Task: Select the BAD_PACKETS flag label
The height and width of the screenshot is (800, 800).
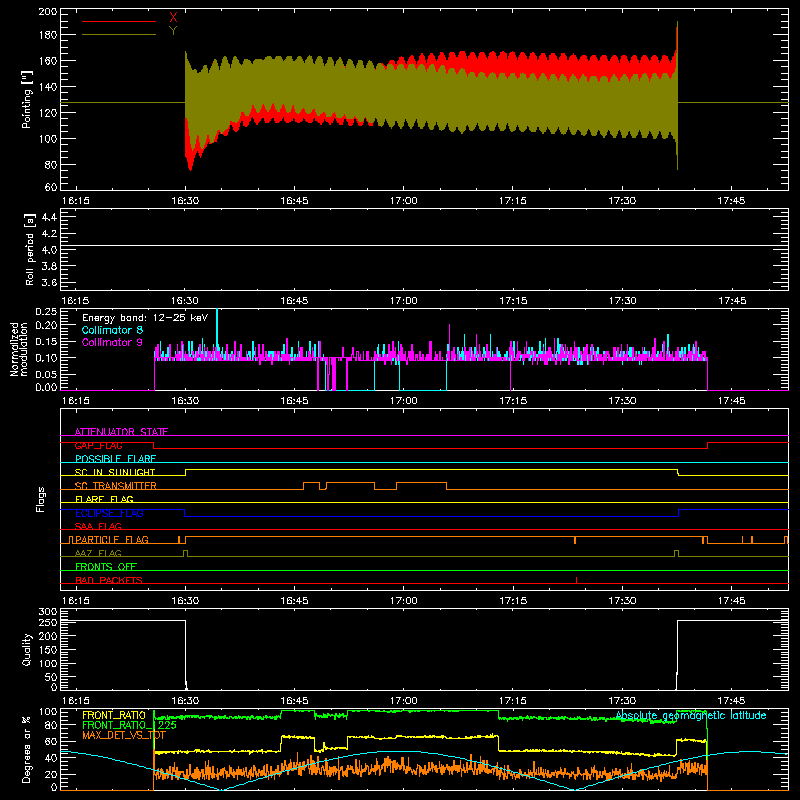Action: (x=109, y=580)
